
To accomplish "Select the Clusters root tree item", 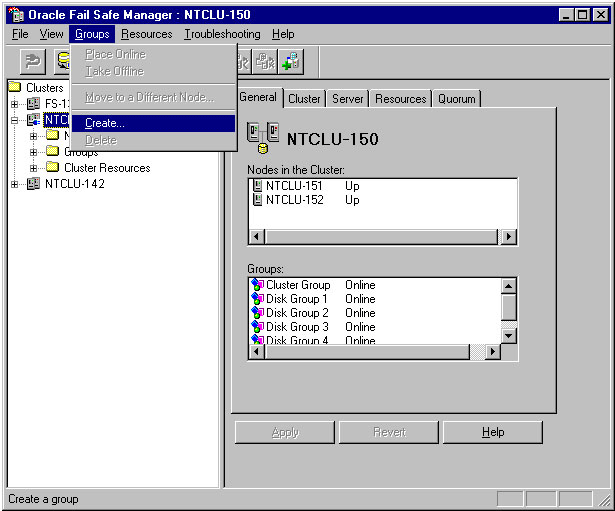I will click(45, 87).
